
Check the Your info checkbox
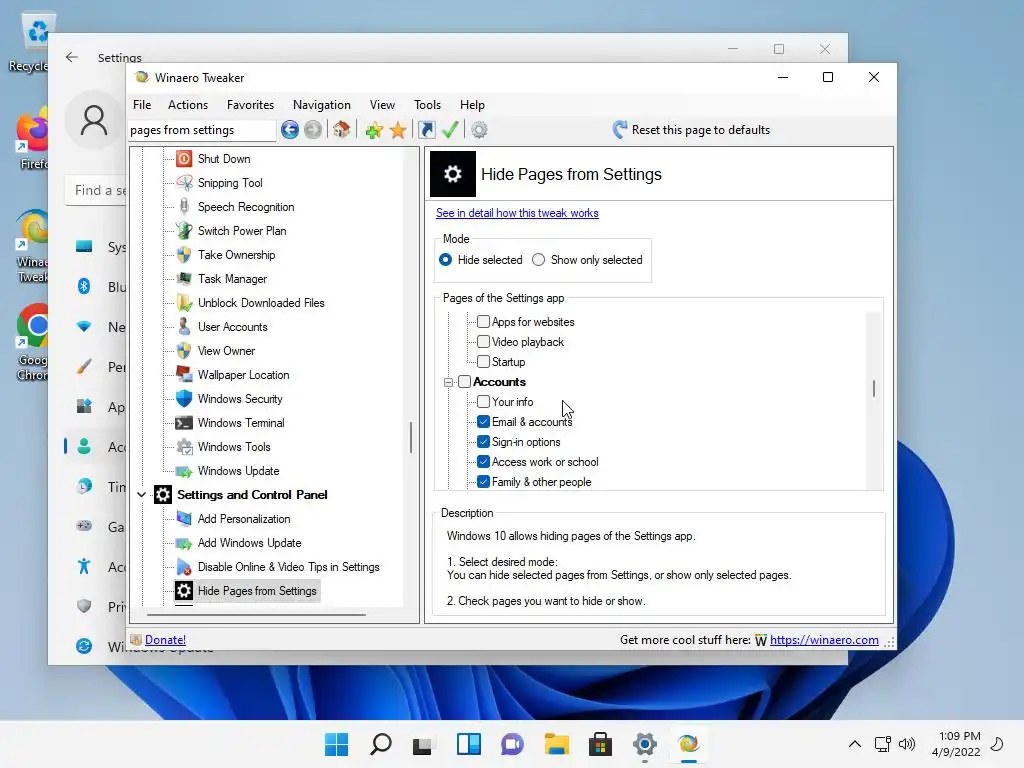pyautogui.click(x=483, y=402)
